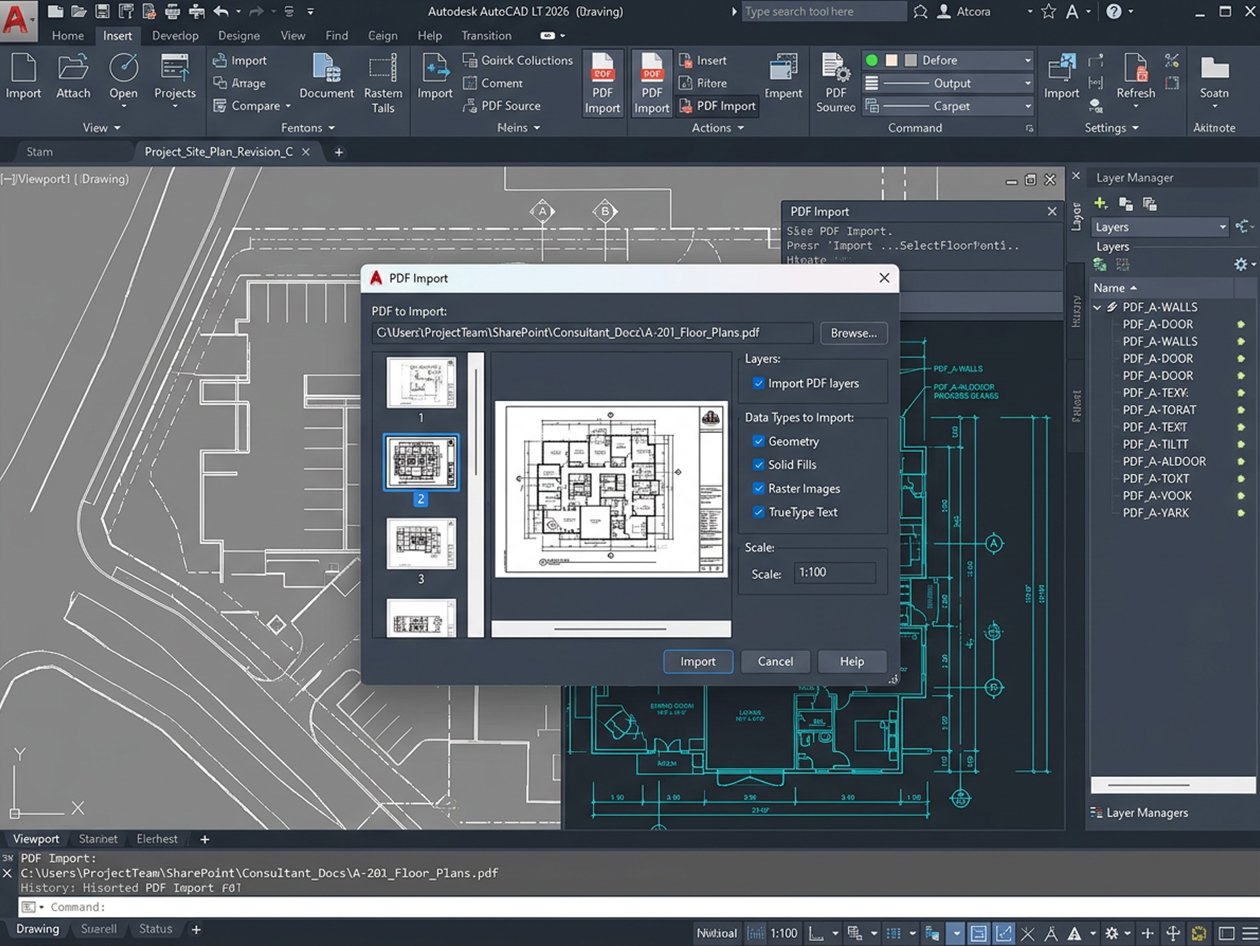Screen dimensions: 1260x946
Task: Click the Insert item in Actions group
Action: (702, 60)
